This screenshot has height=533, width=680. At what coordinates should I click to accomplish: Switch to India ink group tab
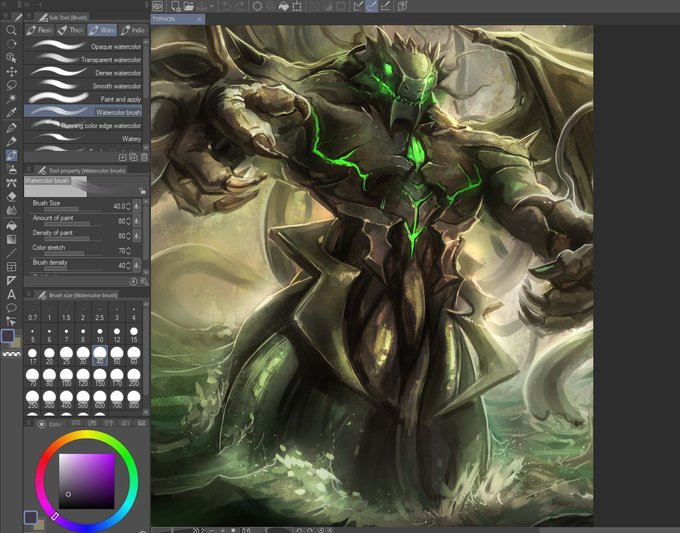point(133,30)
